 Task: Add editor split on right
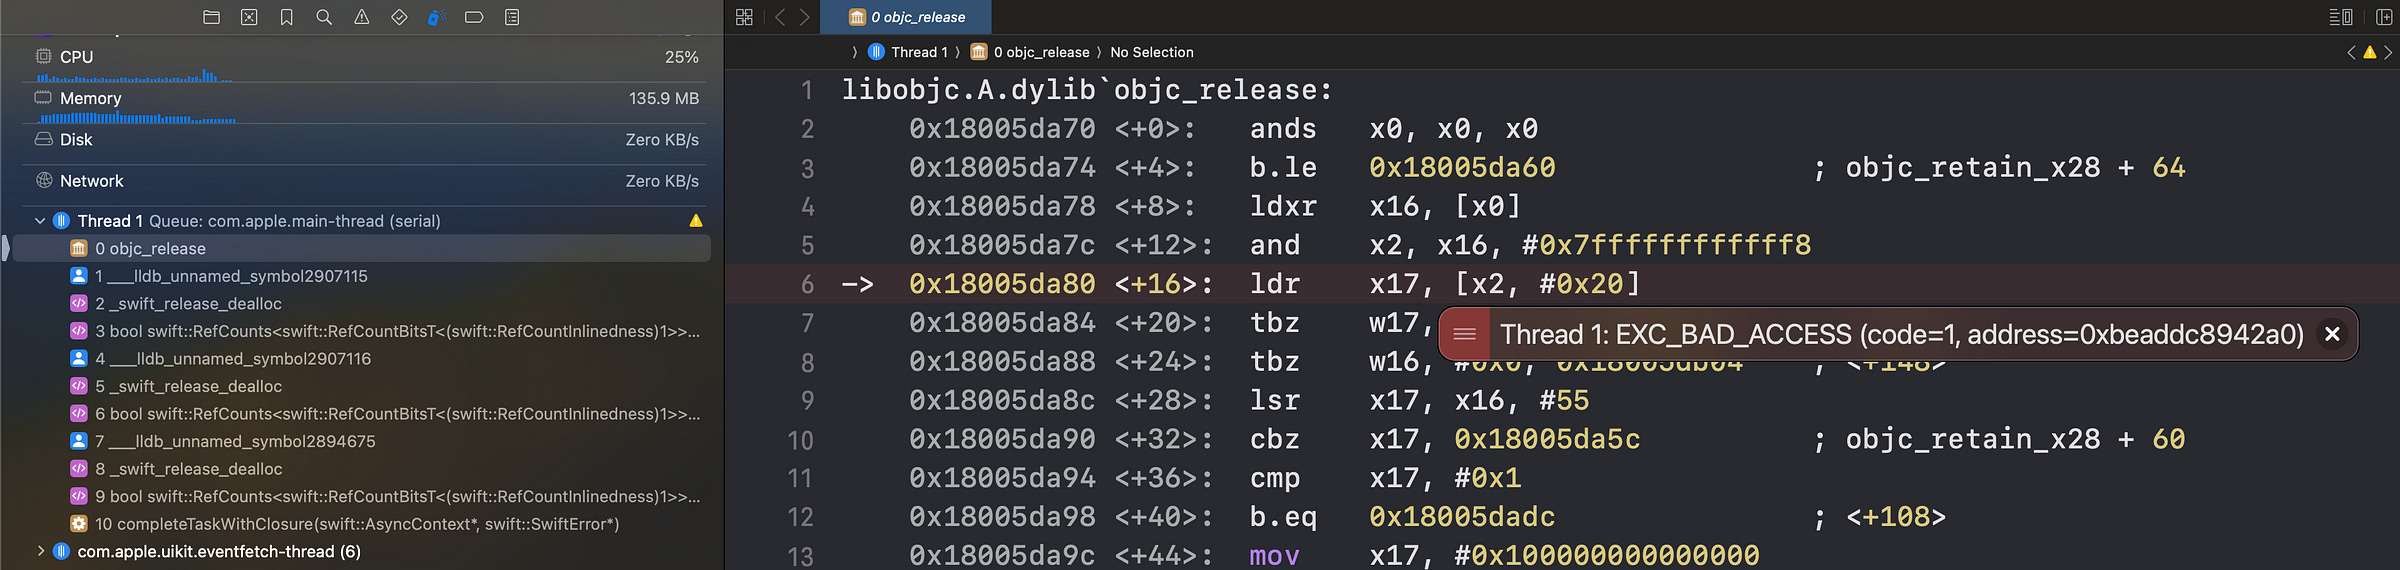(x=2384, y=17)
